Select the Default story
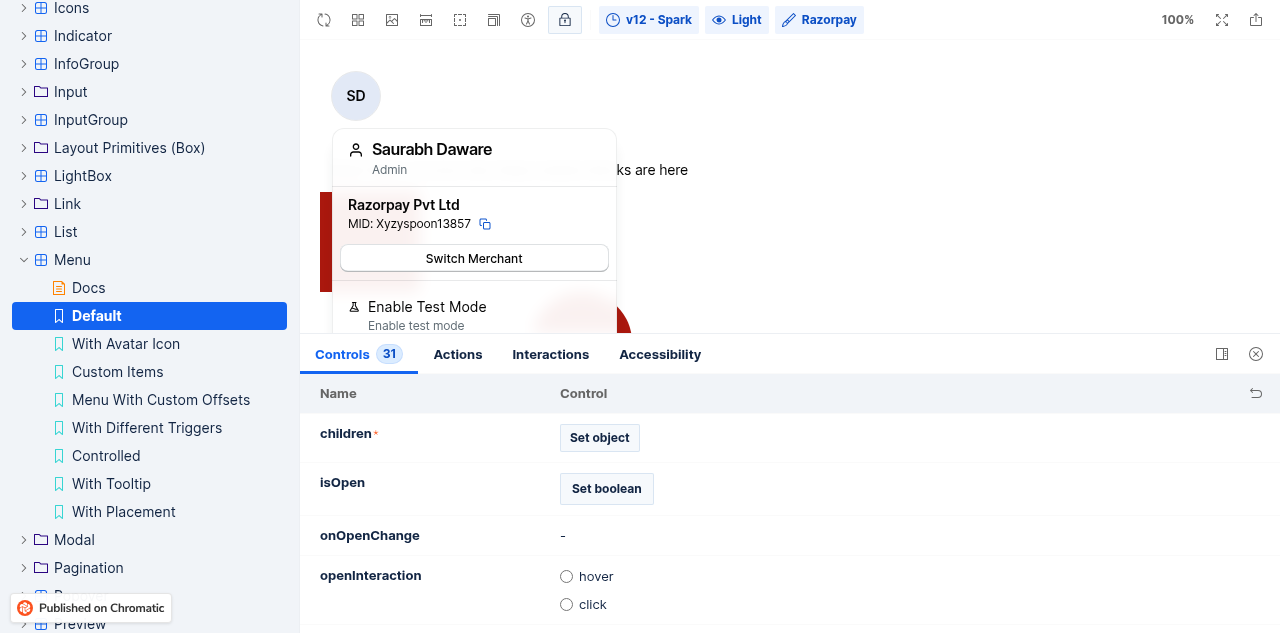The width and height of the screenshot is (1280, 633). pyautogui.click(x=149, y=316)
